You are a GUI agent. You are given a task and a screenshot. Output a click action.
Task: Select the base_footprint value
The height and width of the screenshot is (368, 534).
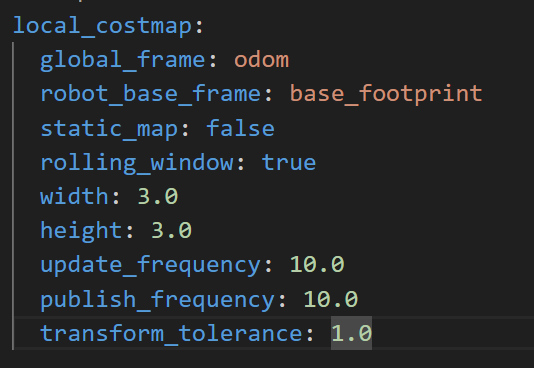[x=386, y=94]
